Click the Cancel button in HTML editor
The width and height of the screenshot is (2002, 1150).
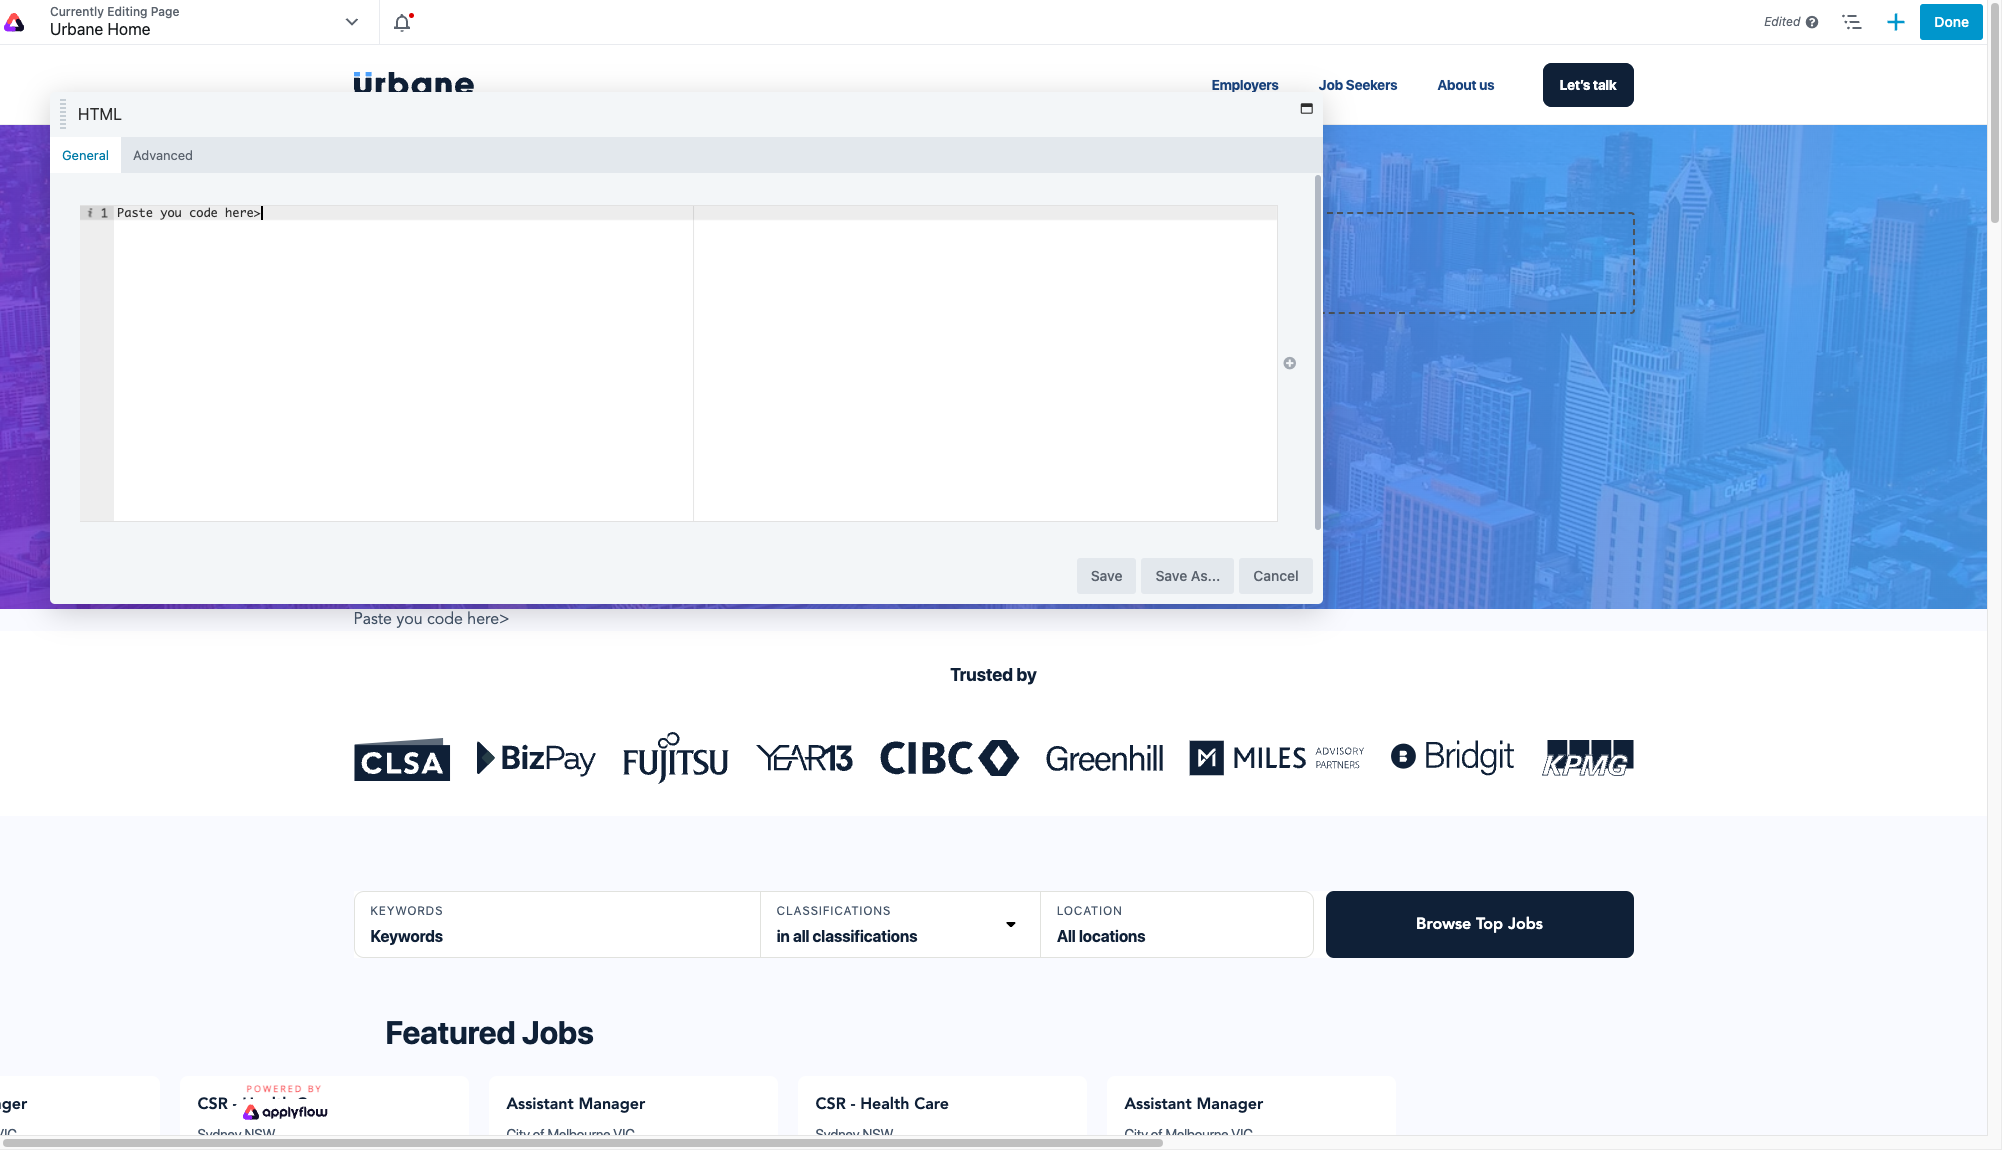coord(1275,575)
